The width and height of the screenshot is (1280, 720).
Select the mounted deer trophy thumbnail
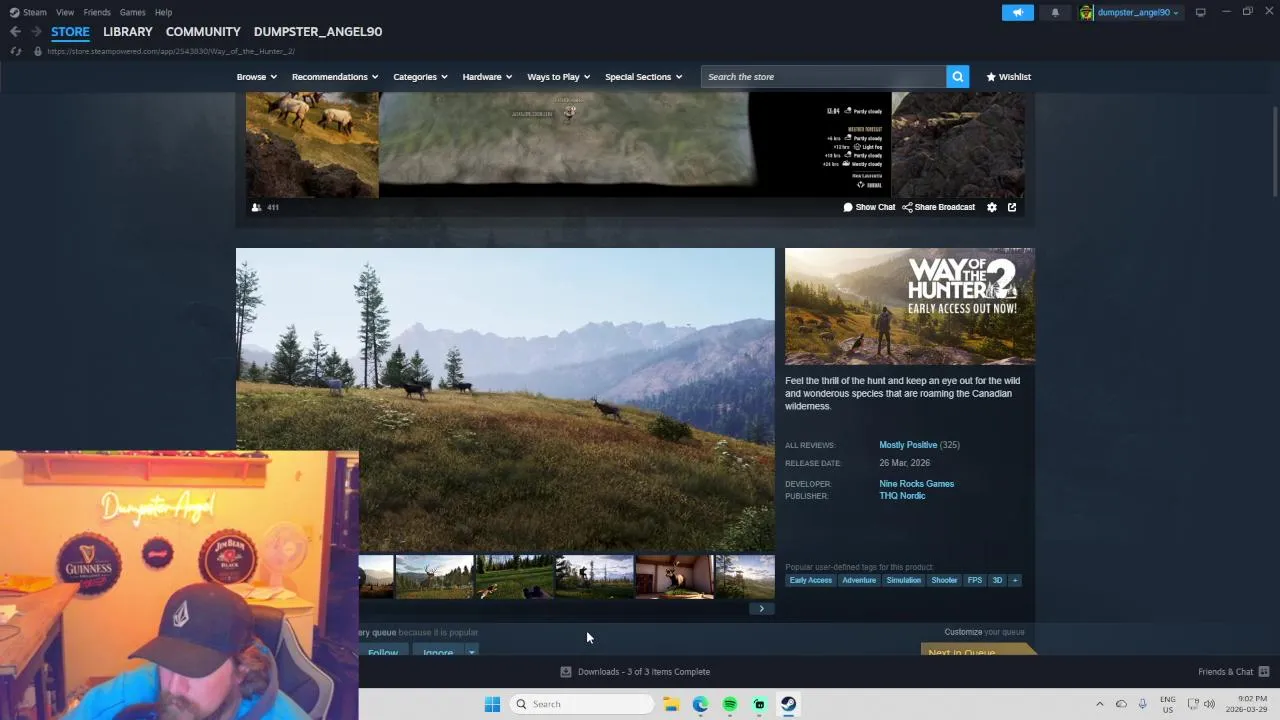675,577
